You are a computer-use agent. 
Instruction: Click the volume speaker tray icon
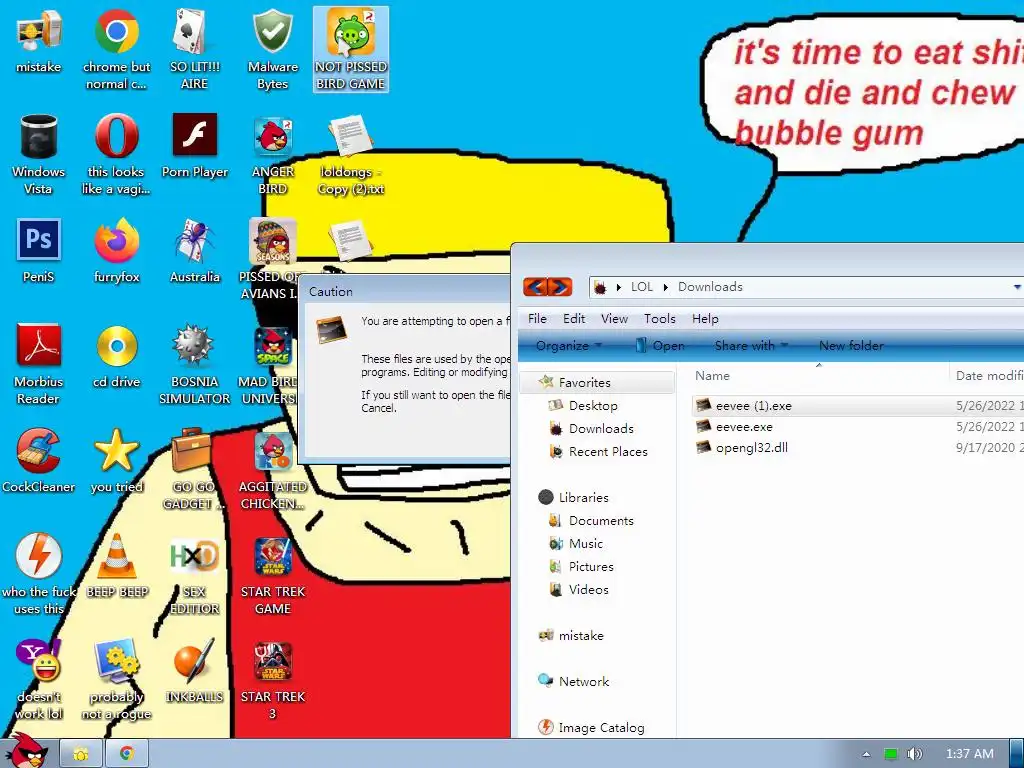click(x=914, y=754)
